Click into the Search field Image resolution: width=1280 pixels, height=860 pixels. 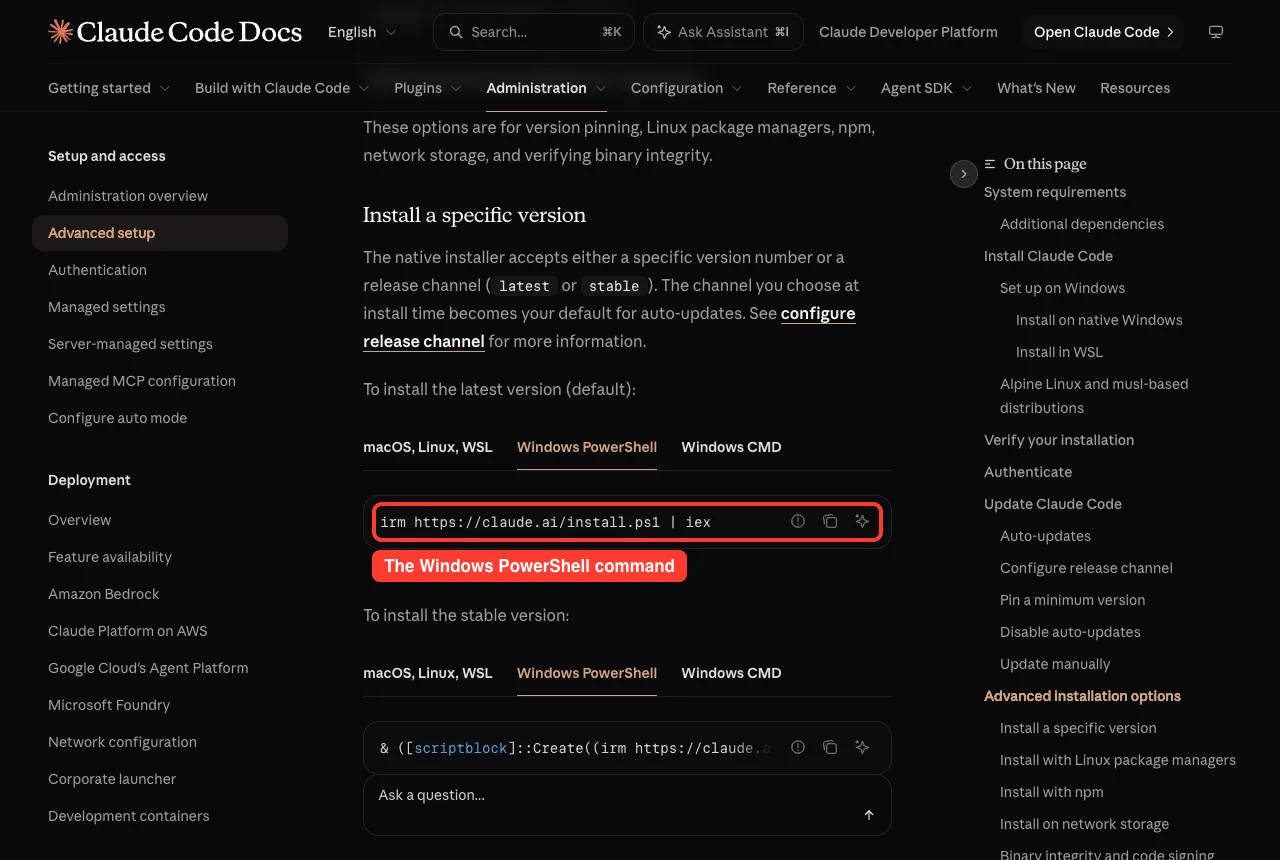pyautogui.click(x=534, y=32)
